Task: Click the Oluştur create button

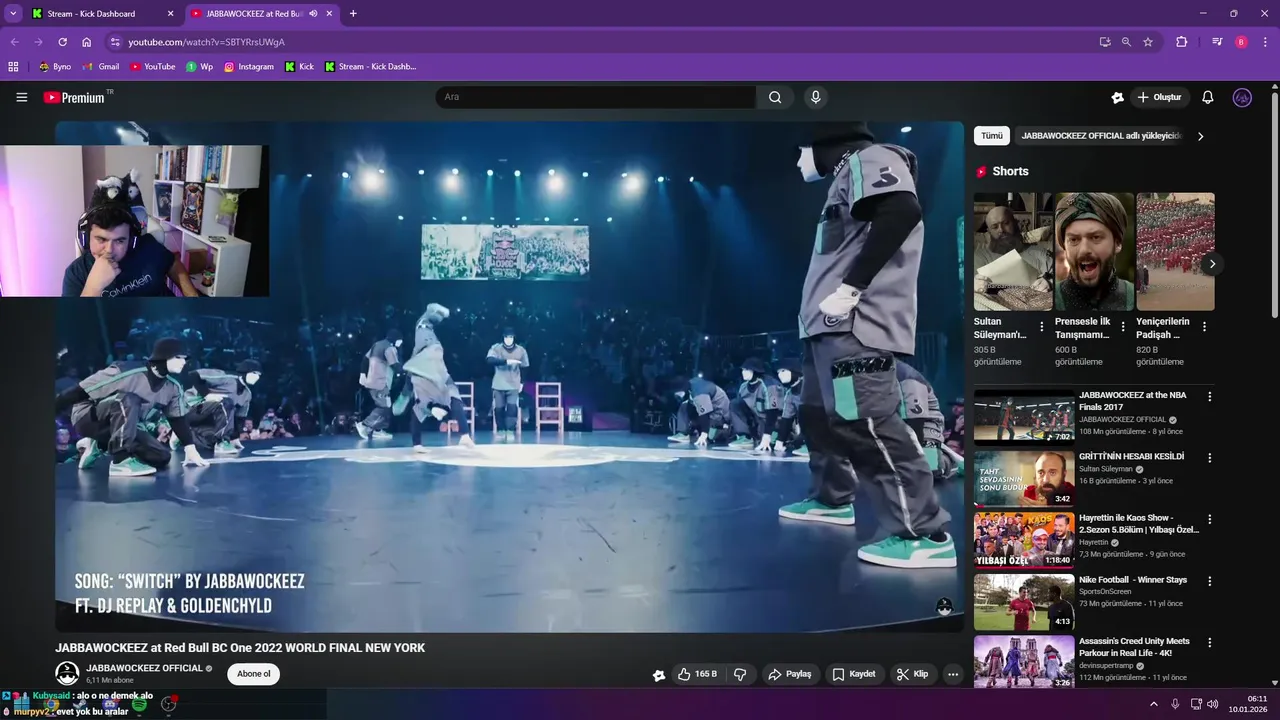Action: coord(1160,97)
